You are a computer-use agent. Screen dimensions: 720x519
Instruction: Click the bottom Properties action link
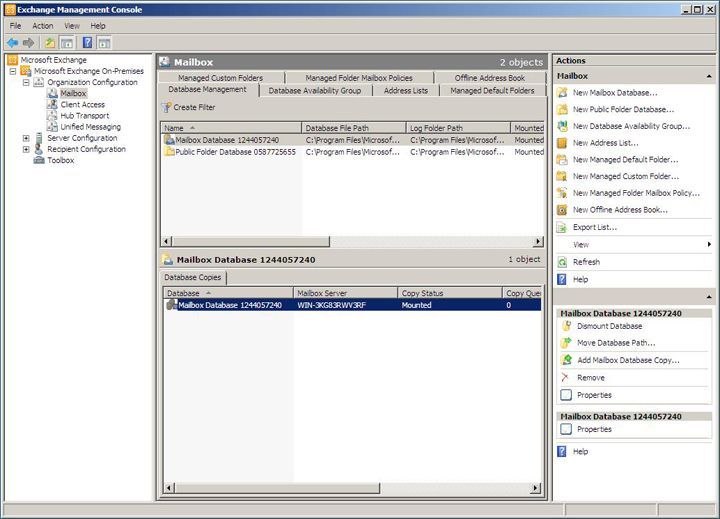[x=594, y=429]
